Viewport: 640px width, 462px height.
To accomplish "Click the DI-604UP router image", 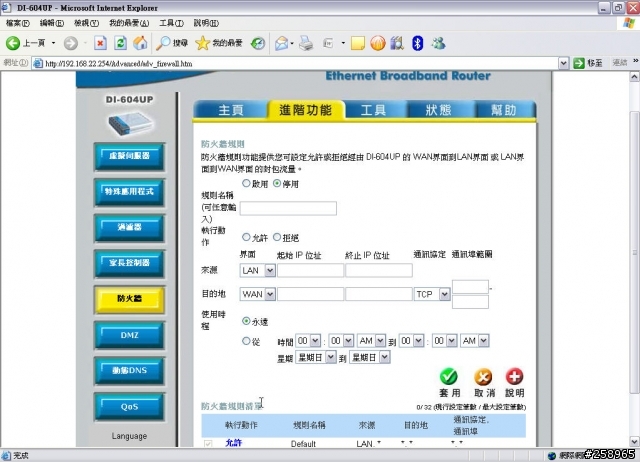I will tap(130, 123).
